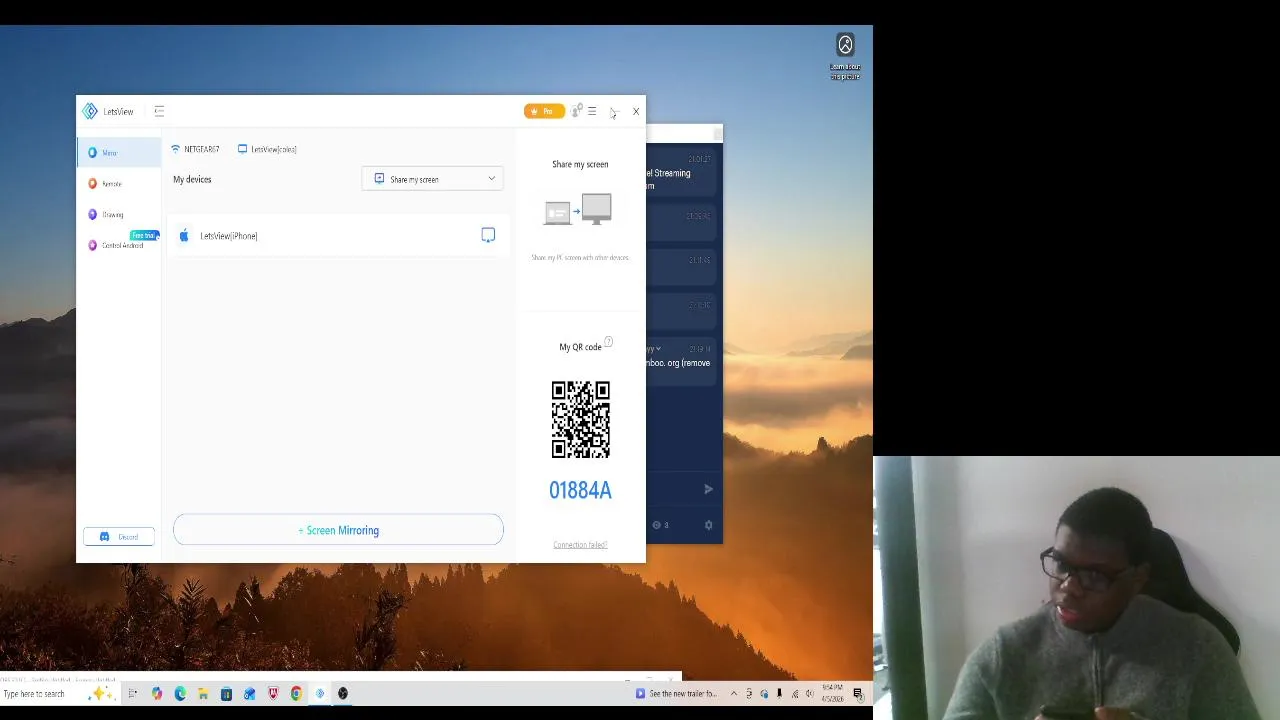Open McAfee from the taskbar
Image resolution: width=1280 pixels, height=720 pixels.
273,694
